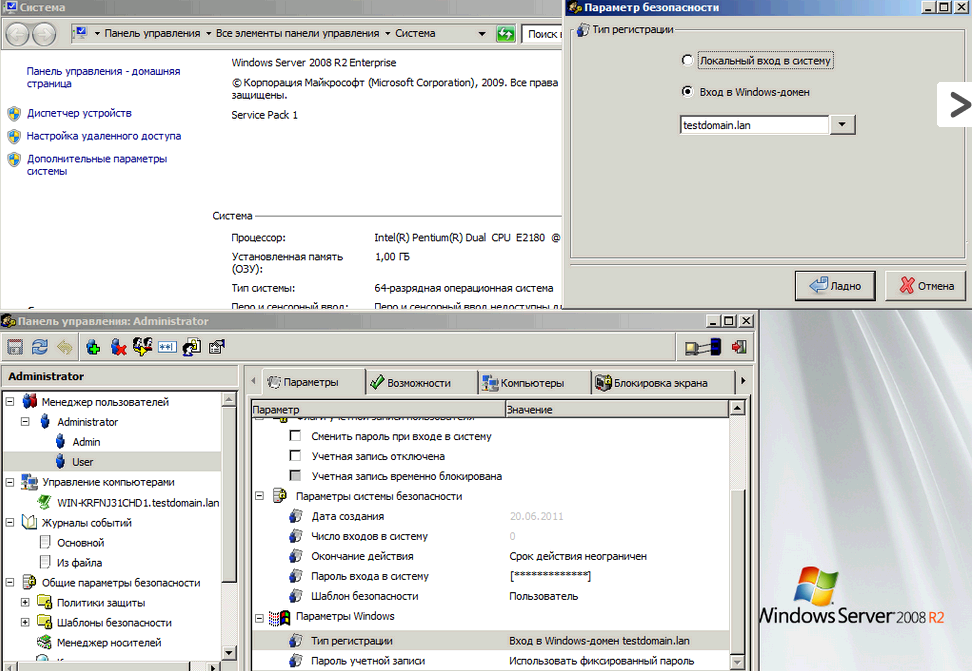Click the back arrow in the Система window
This screenshot has height=672, width=973.
tap(18, 34)
